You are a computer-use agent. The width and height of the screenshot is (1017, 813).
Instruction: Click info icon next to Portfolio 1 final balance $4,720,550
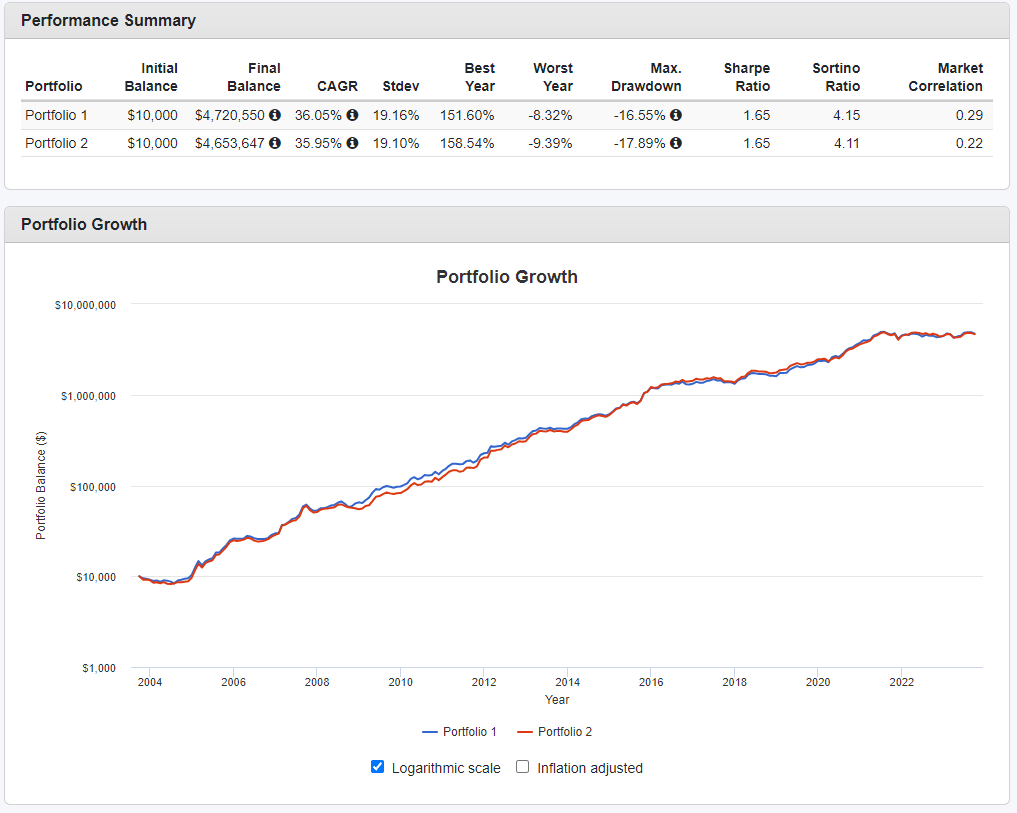[275, 115]
